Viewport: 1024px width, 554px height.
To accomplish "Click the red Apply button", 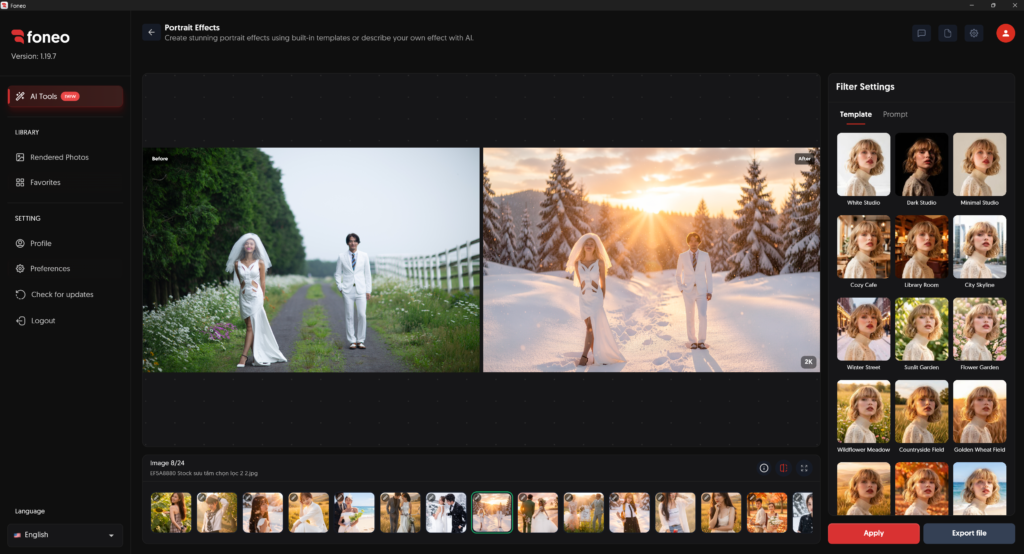I will click(x=874, y=533).
